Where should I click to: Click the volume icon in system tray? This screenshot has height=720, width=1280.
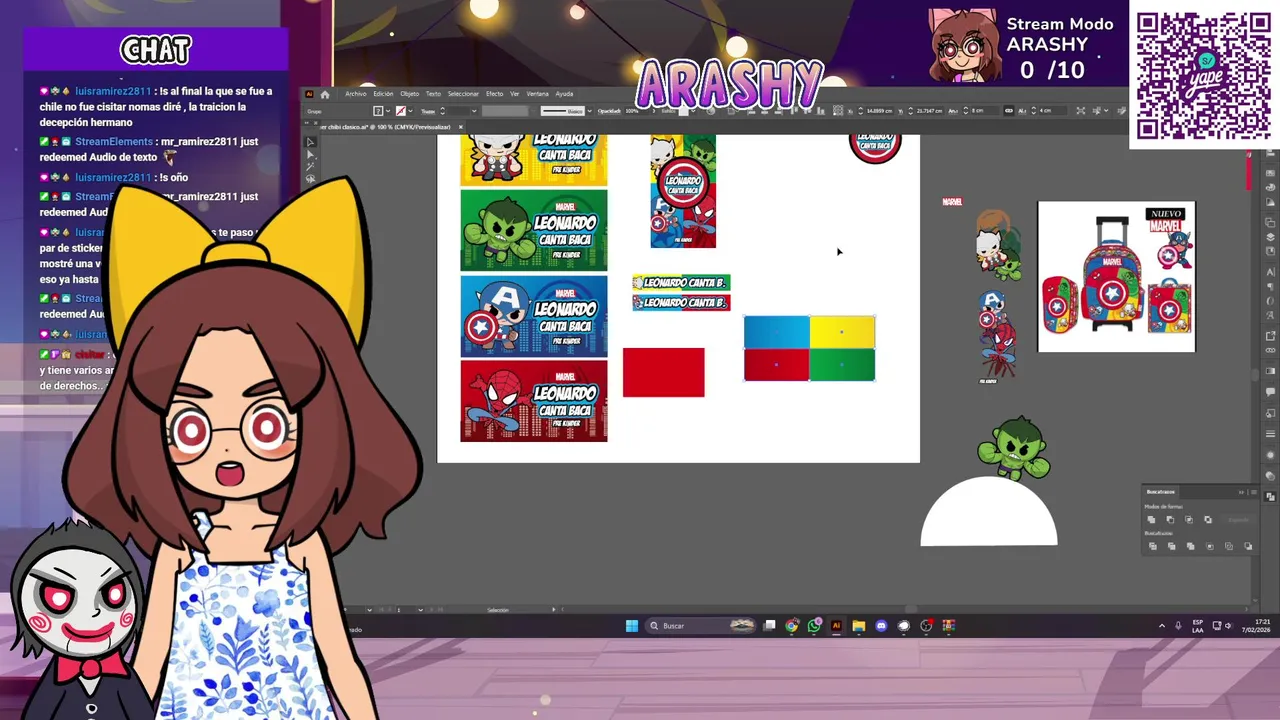point(1229,626)
